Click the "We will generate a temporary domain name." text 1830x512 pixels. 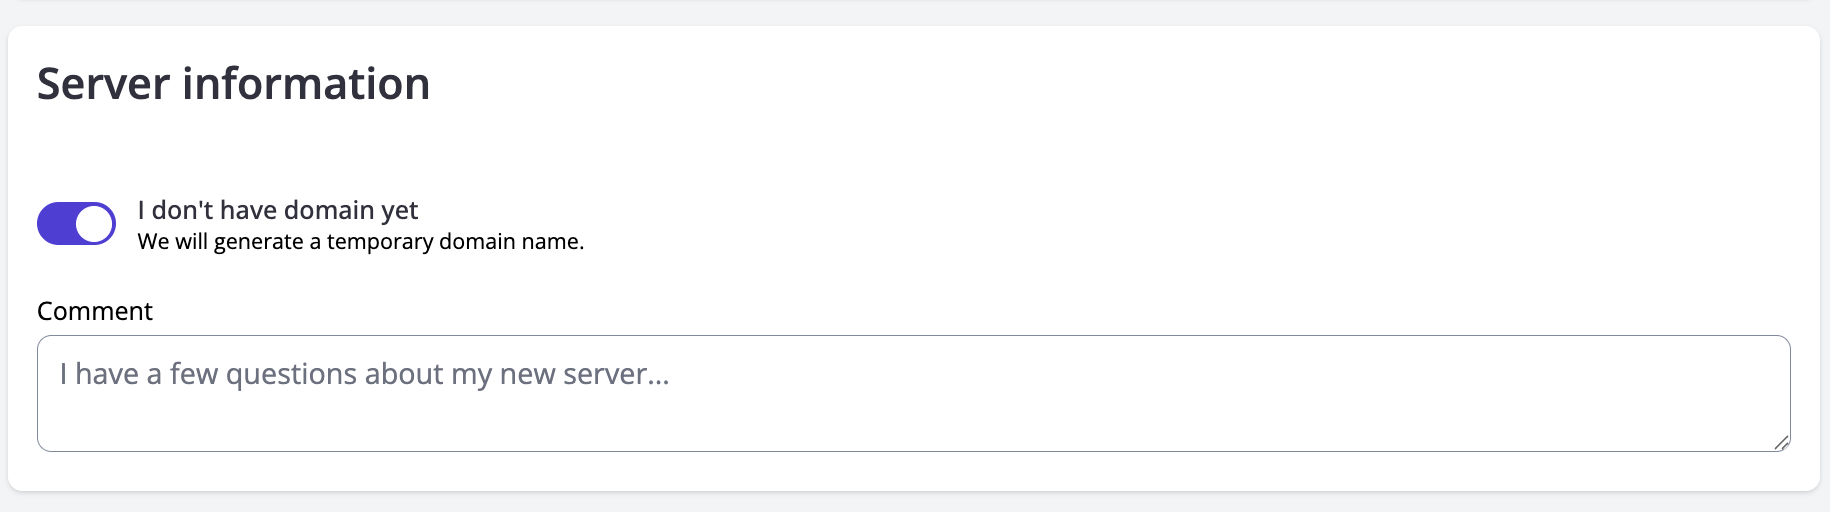(360, 242)
